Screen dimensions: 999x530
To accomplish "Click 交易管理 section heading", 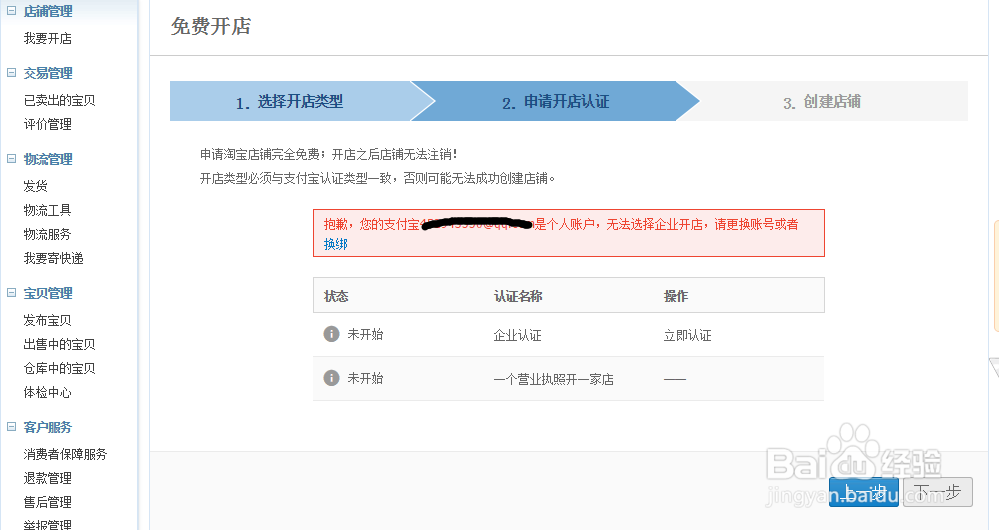I will [48, 73].
